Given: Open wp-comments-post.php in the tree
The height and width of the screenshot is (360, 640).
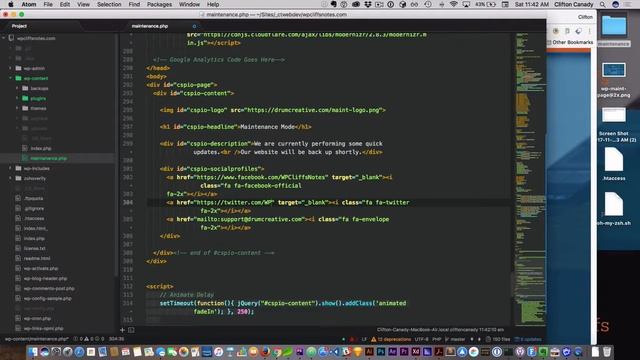Looking at the screenshot, I should click(x=49, y=289).
